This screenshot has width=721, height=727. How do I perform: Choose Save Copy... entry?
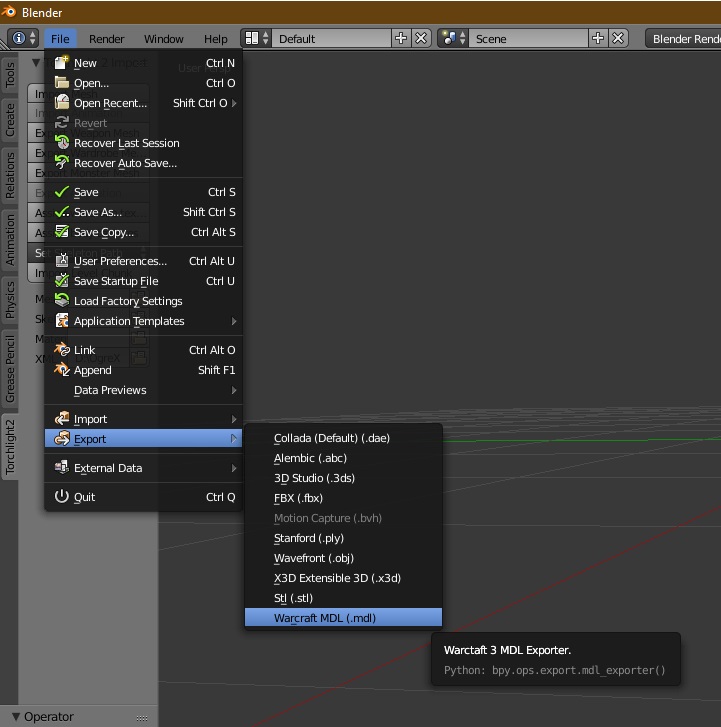(x=144, y=232)
